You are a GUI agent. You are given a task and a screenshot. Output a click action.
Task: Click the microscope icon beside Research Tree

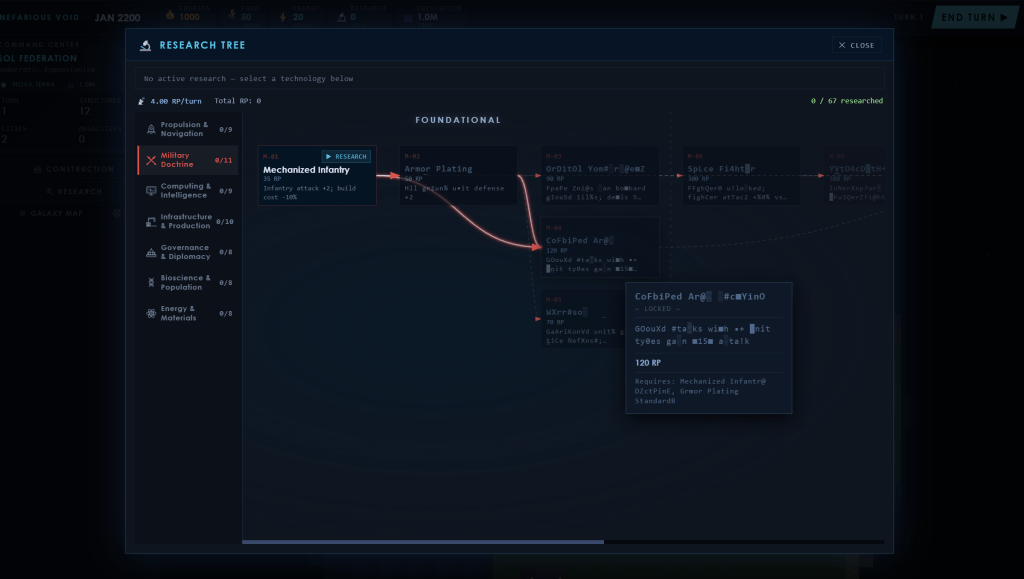click(x=146, y=45)
